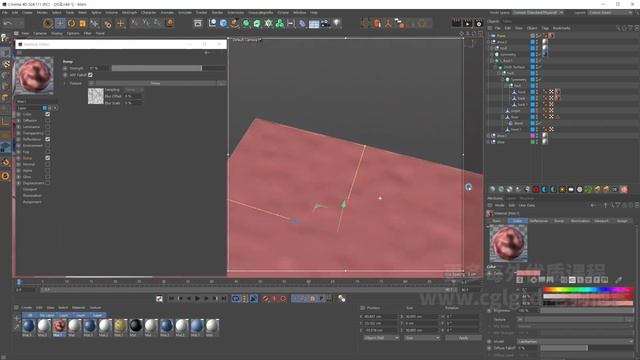Toggle the Z axis lock icon

[157, 23]
